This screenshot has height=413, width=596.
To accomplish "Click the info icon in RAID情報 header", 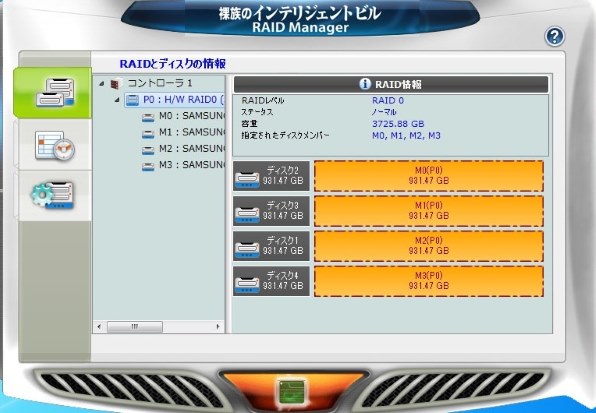I will pos(365,84).
